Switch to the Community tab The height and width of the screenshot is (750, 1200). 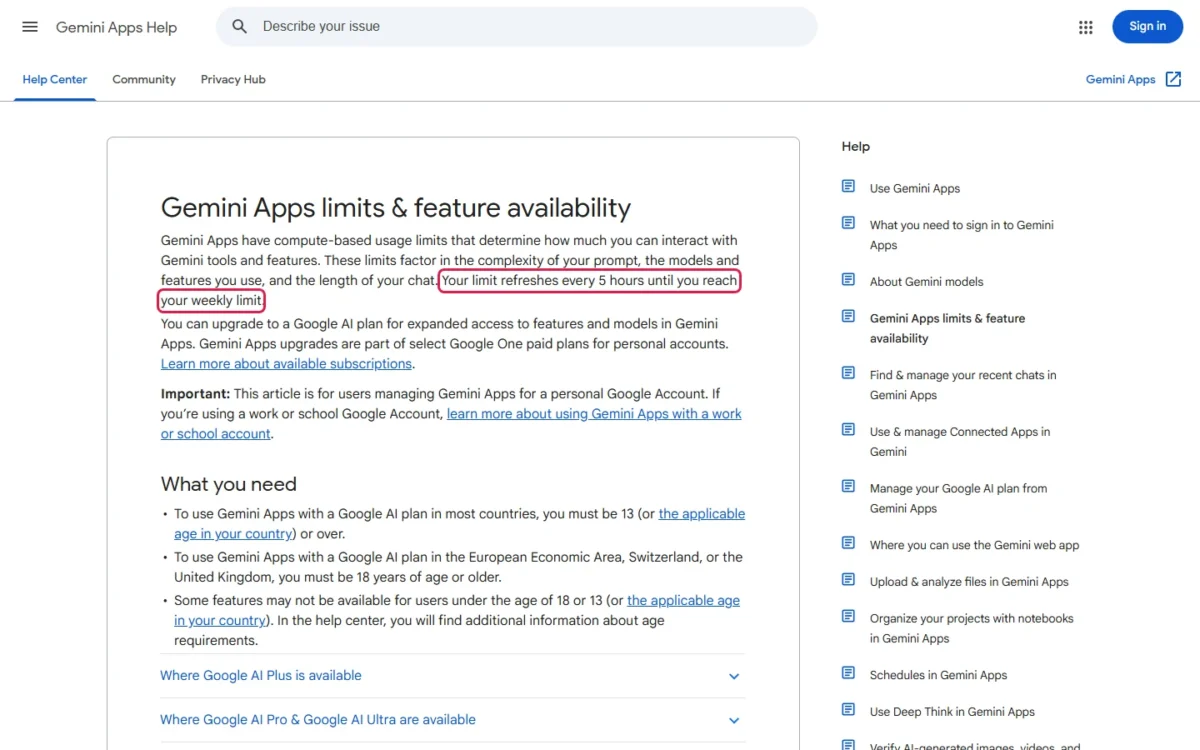144,80
